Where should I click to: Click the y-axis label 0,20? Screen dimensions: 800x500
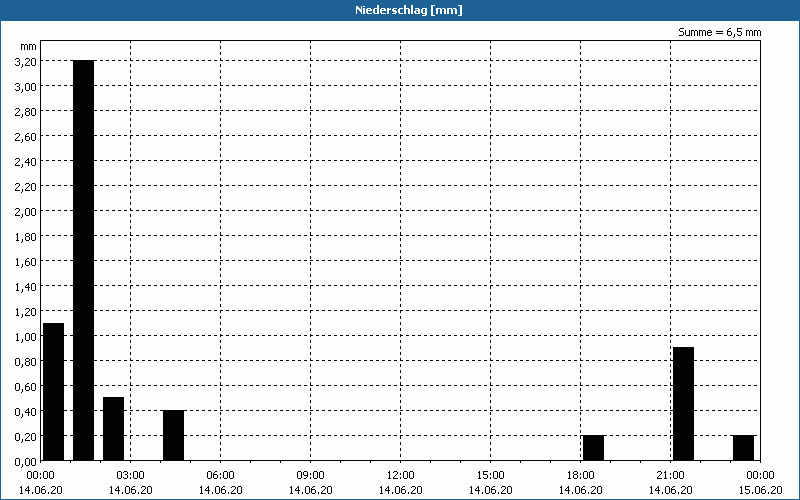tap(26, 436)
